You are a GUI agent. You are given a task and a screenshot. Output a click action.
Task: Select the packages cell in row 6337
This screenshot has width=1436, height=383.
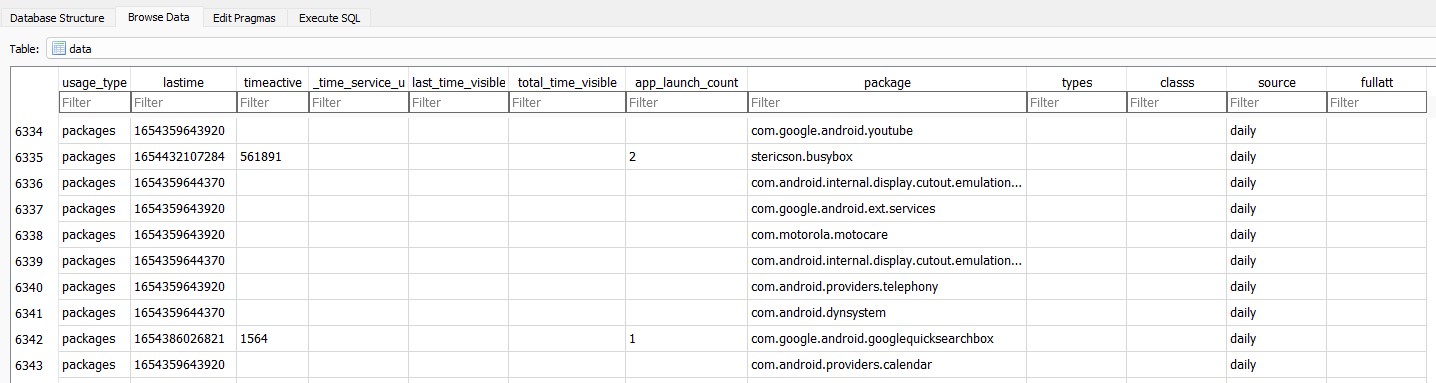tap(94, 209)
